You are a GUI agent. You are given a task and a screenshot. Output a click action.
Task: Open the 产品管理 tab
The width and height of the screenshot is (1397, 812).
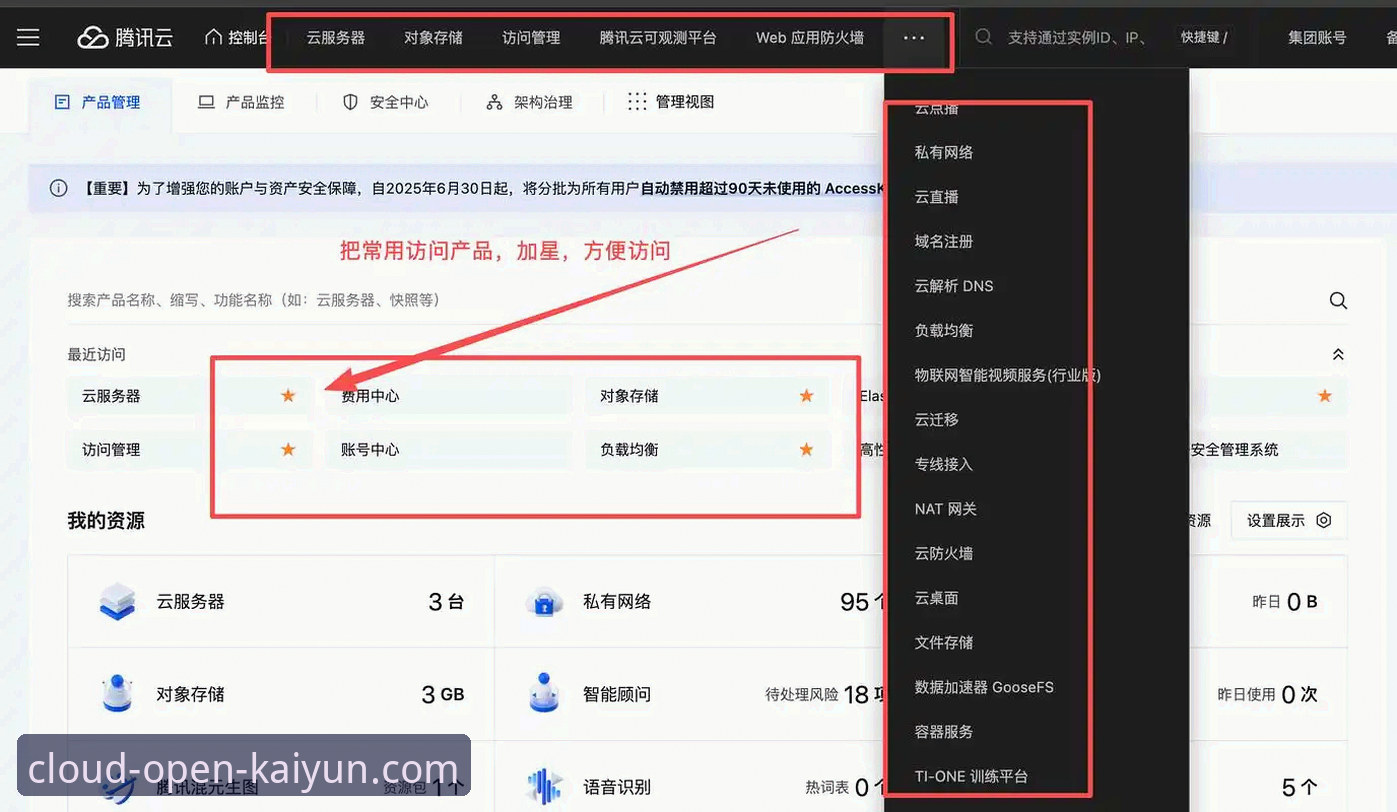click(x=97, y=102)
